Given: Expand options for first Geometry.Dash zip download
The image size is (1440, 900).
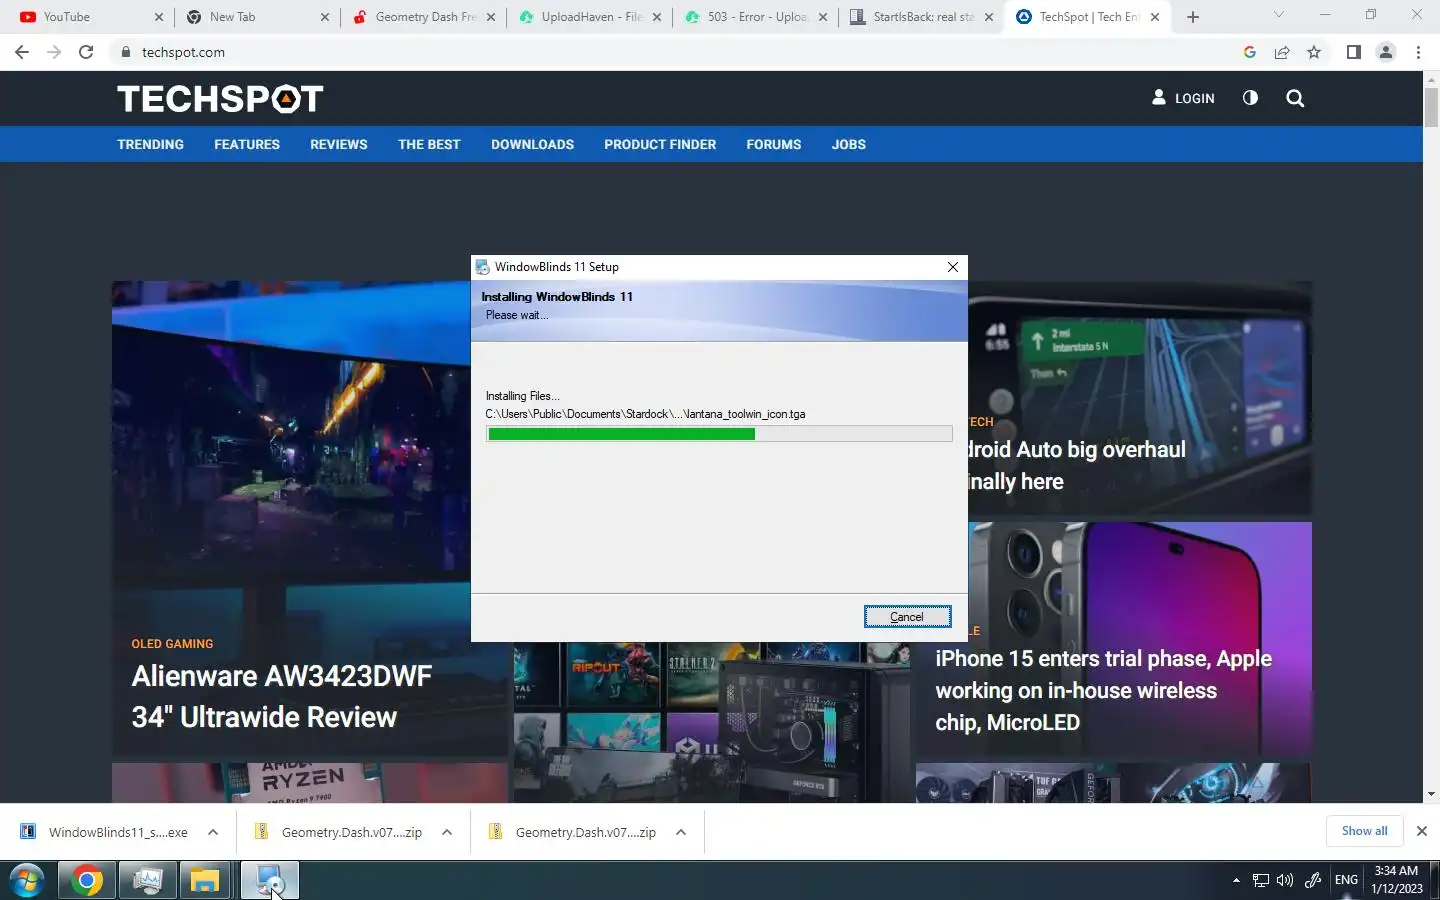Looking at the screenshot, I should [x=447, y=832].
